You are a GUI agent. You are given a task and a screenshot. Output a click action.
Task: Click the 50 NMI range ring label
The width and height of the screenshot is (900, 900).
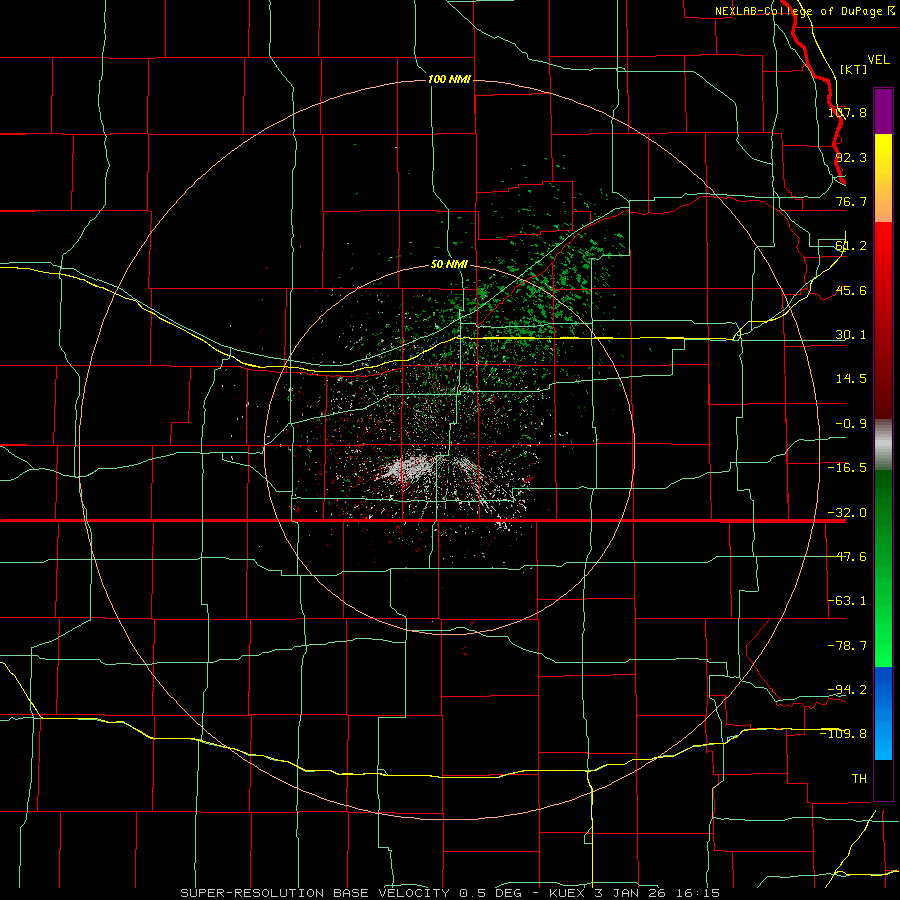coord(449,265)
